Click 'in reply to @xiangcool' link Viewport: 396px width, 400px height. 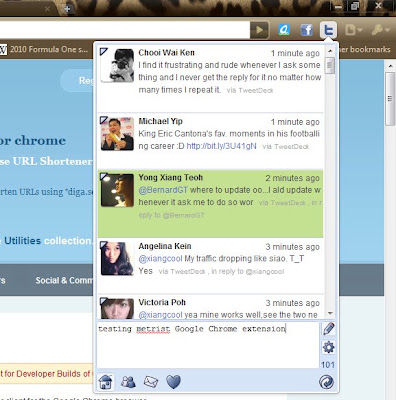point(248,272)
